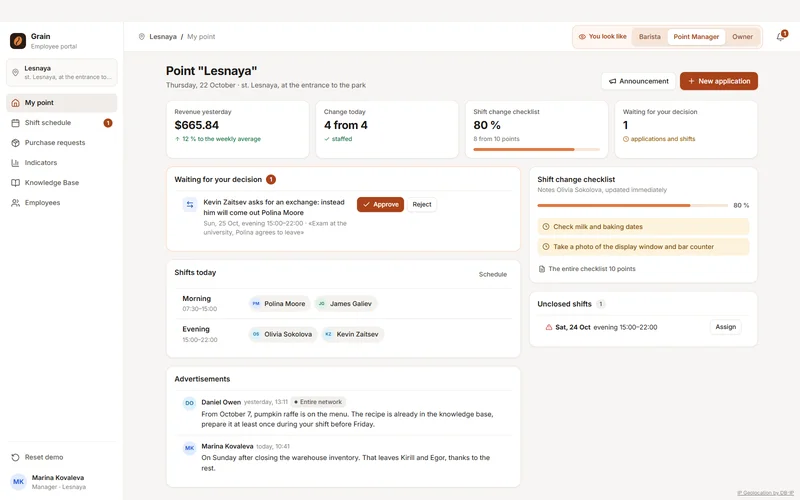This screenshot has width=800, height=500.
Task: Switch view to Barista role
Action: pyautogui.click(x=649, y=37)
